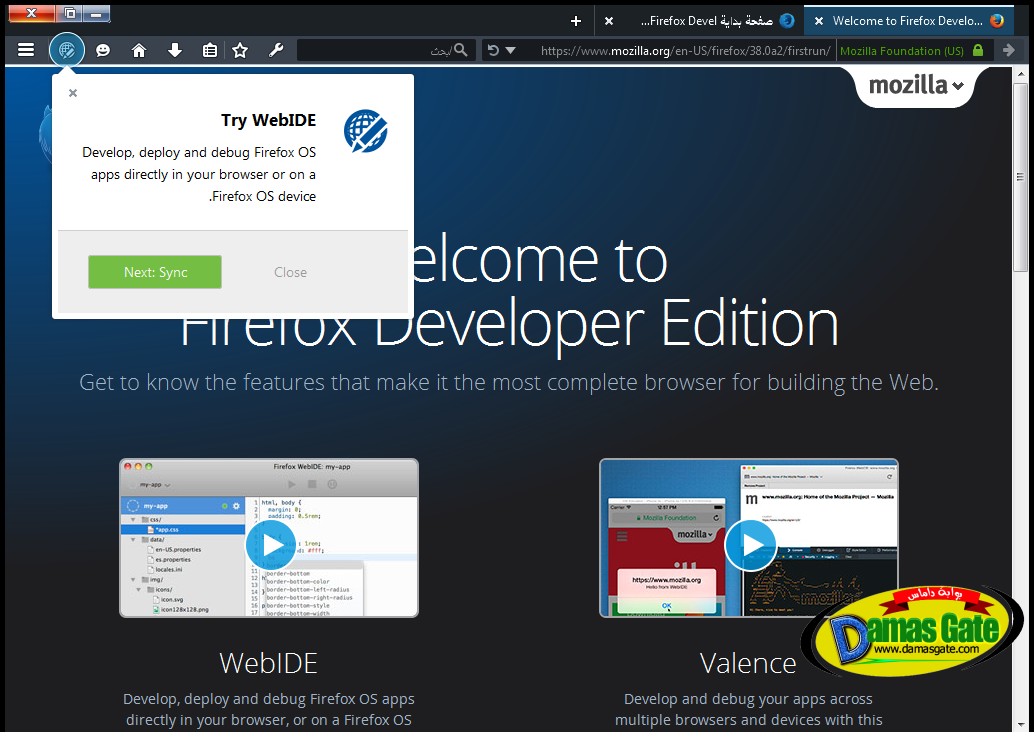Expand the mozilla tab dropdown on page
The image size is (1034, 732).
click(x=916, y=86)
